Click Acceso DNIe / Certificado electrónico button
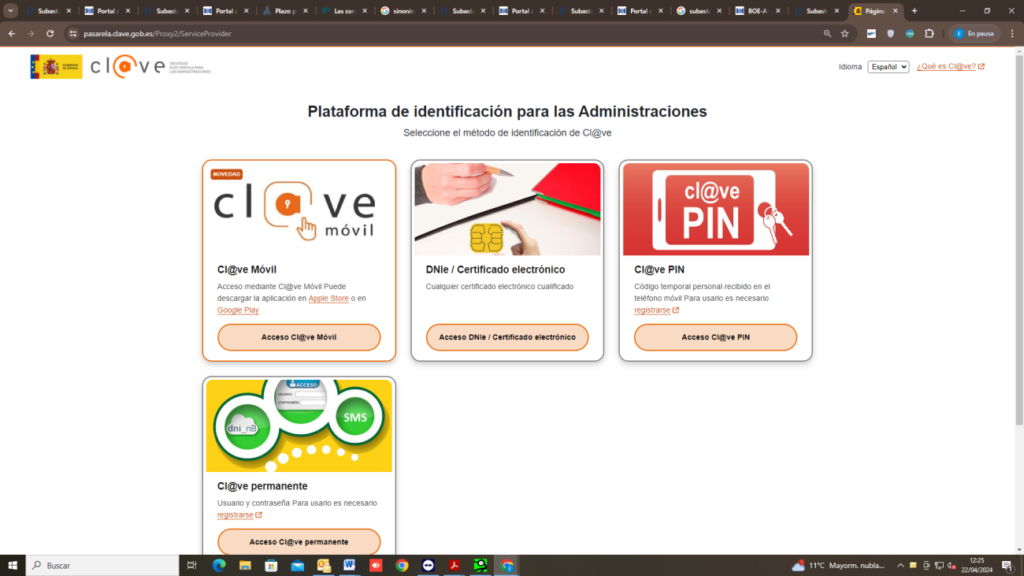Image resolution: width=1024 pixels, height=576 pixels. pyautogui.click(x=507, y=337)
